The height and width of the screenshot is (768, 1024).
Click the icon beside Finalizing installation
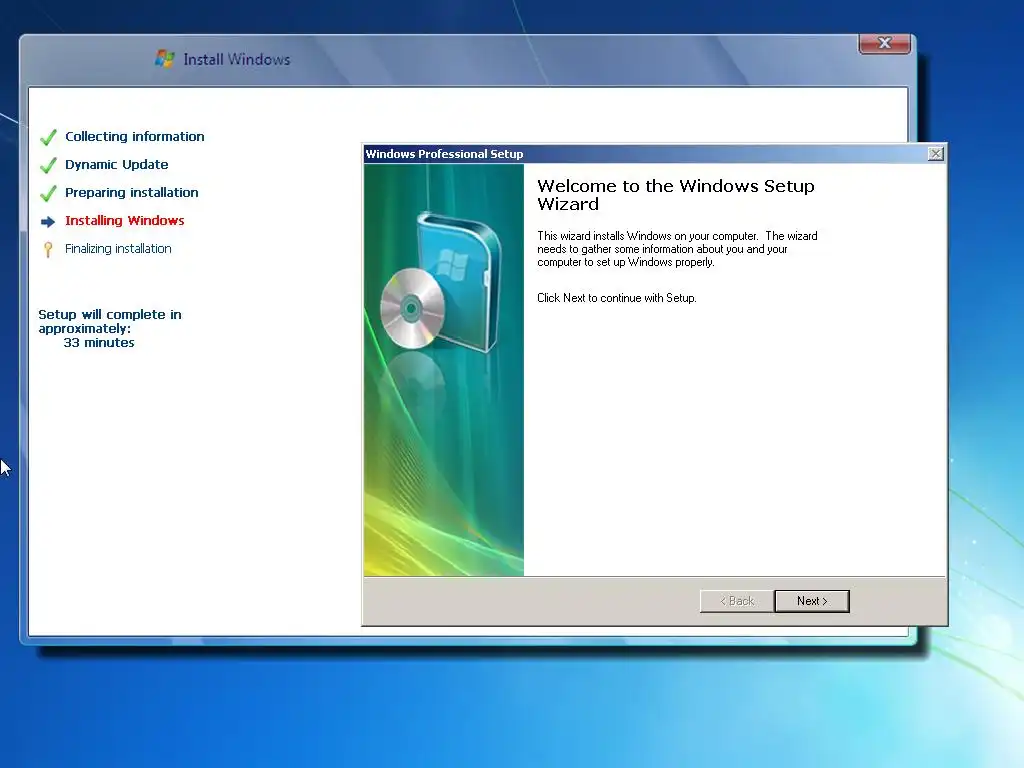48,249
